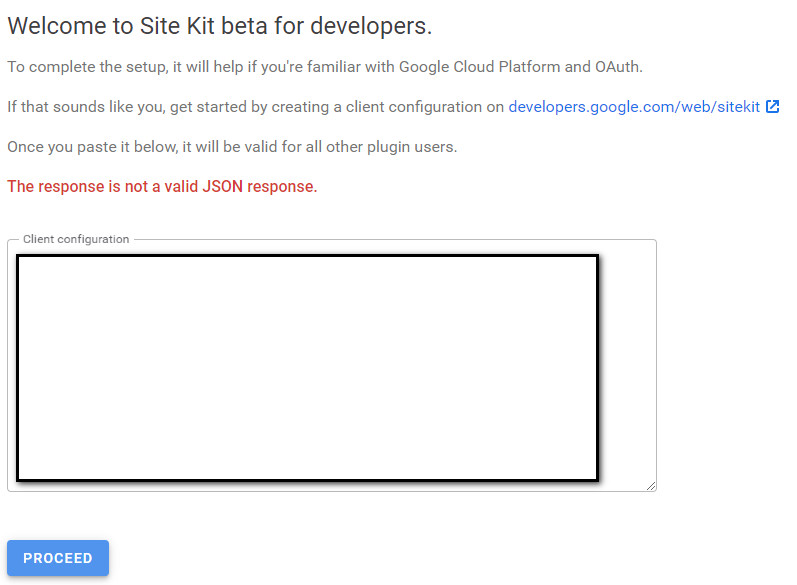Click text 'Once you paste it below'
Image resolution: width=797 pixels, height=585 pixels.
point(93,147)
